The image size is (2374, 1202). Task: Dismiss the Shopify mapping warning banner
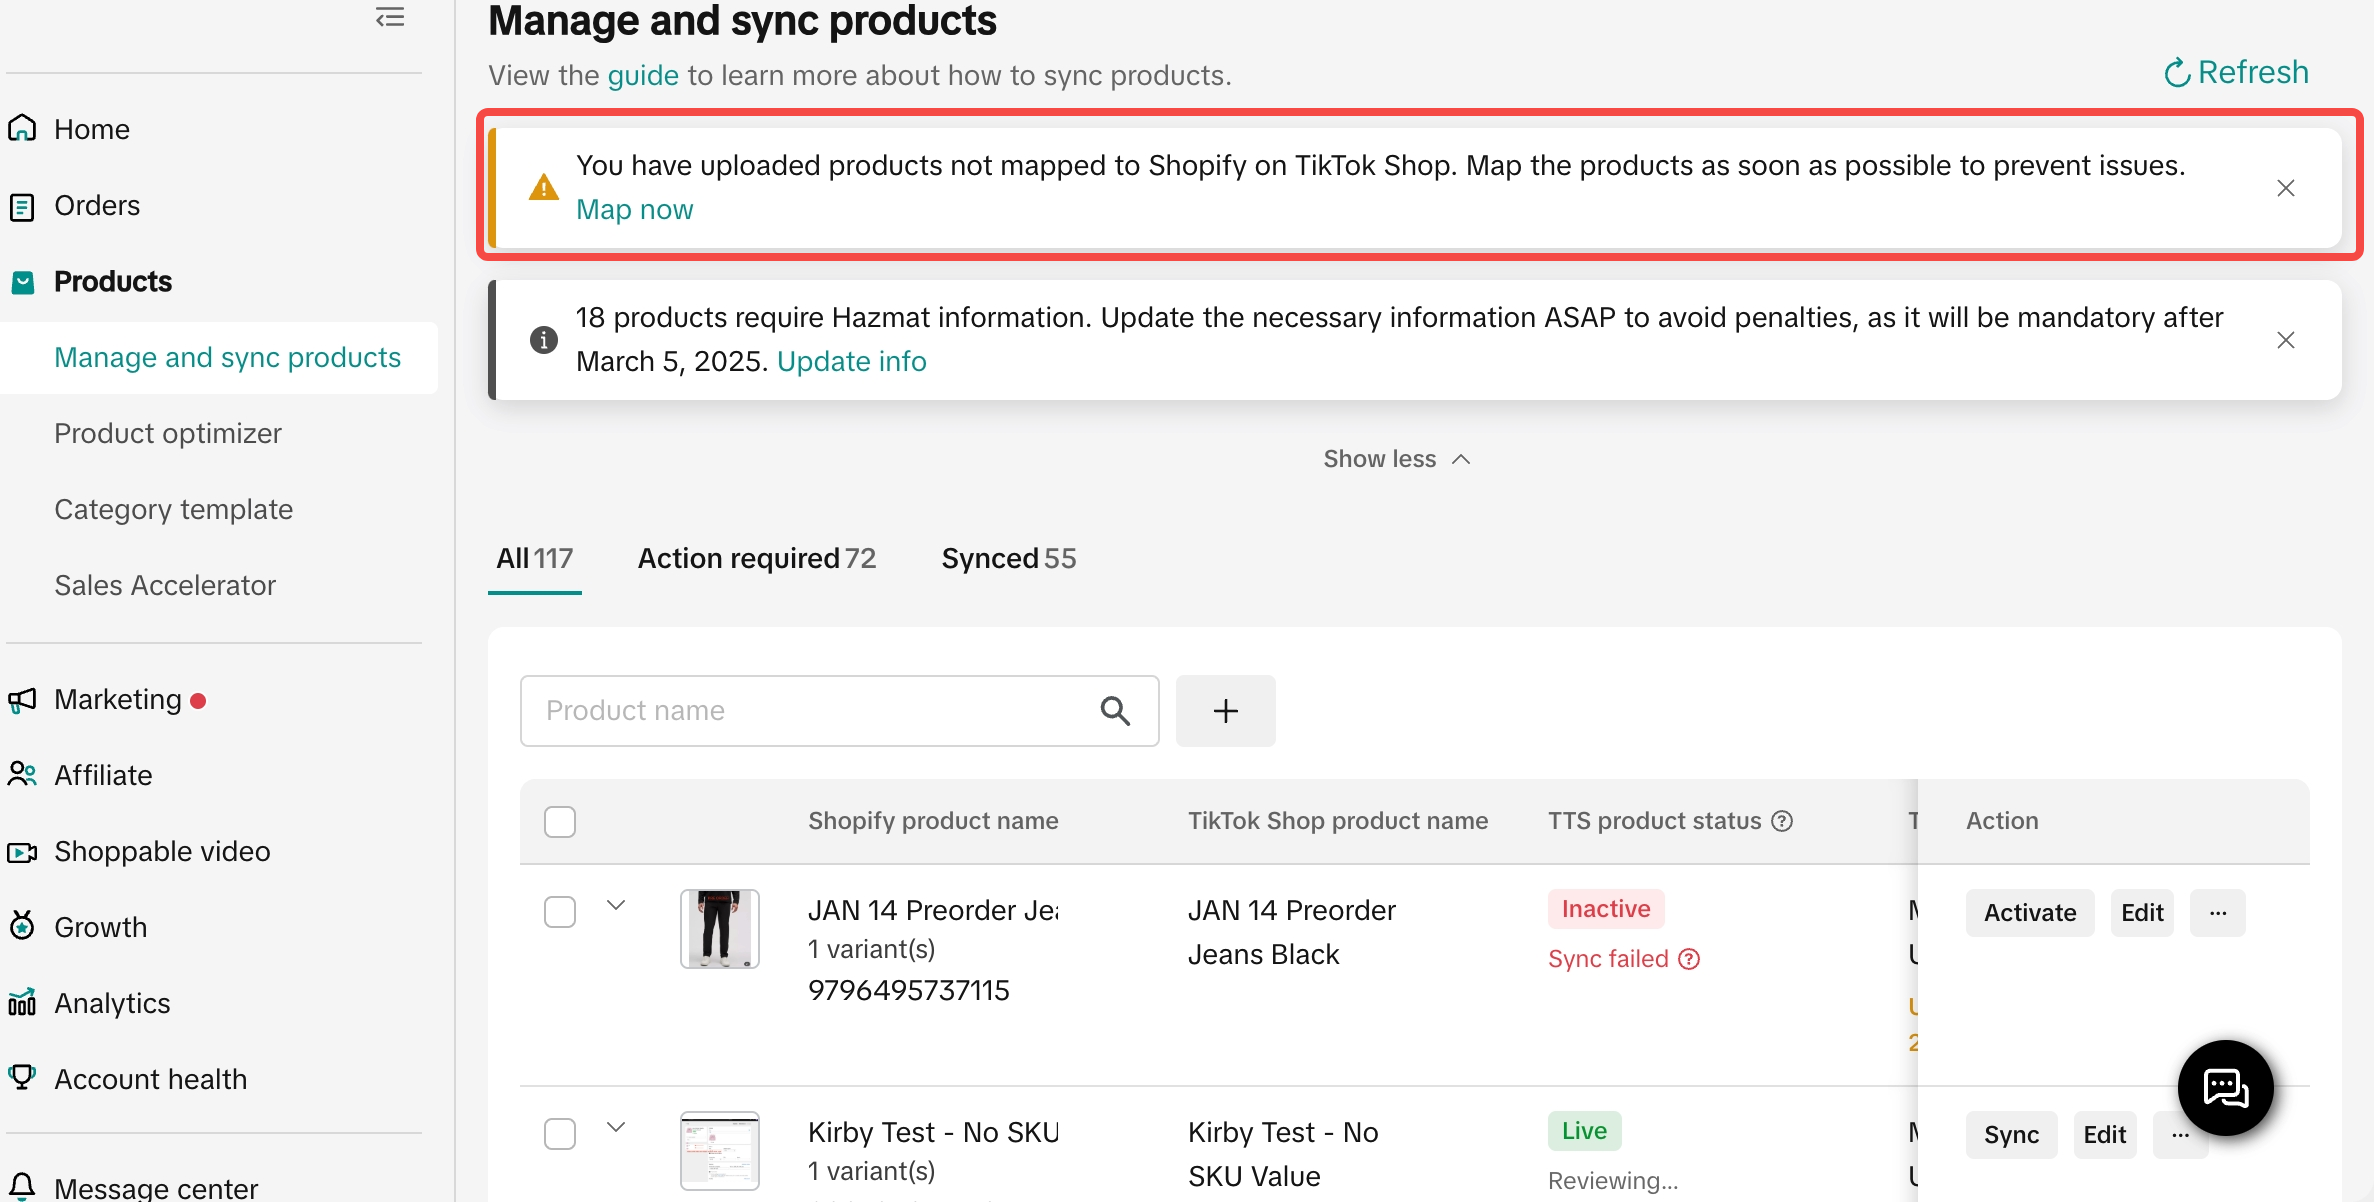coord(2285,188)
